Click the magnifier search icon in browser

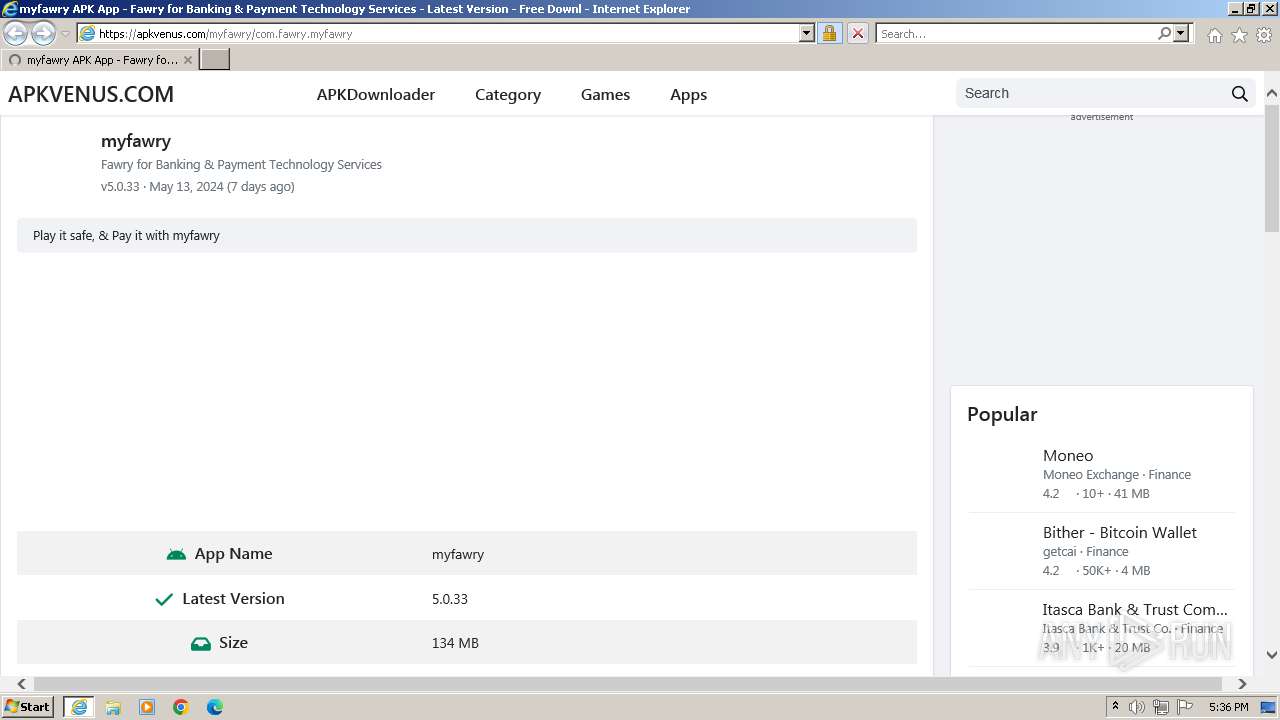coord(1164,33)
